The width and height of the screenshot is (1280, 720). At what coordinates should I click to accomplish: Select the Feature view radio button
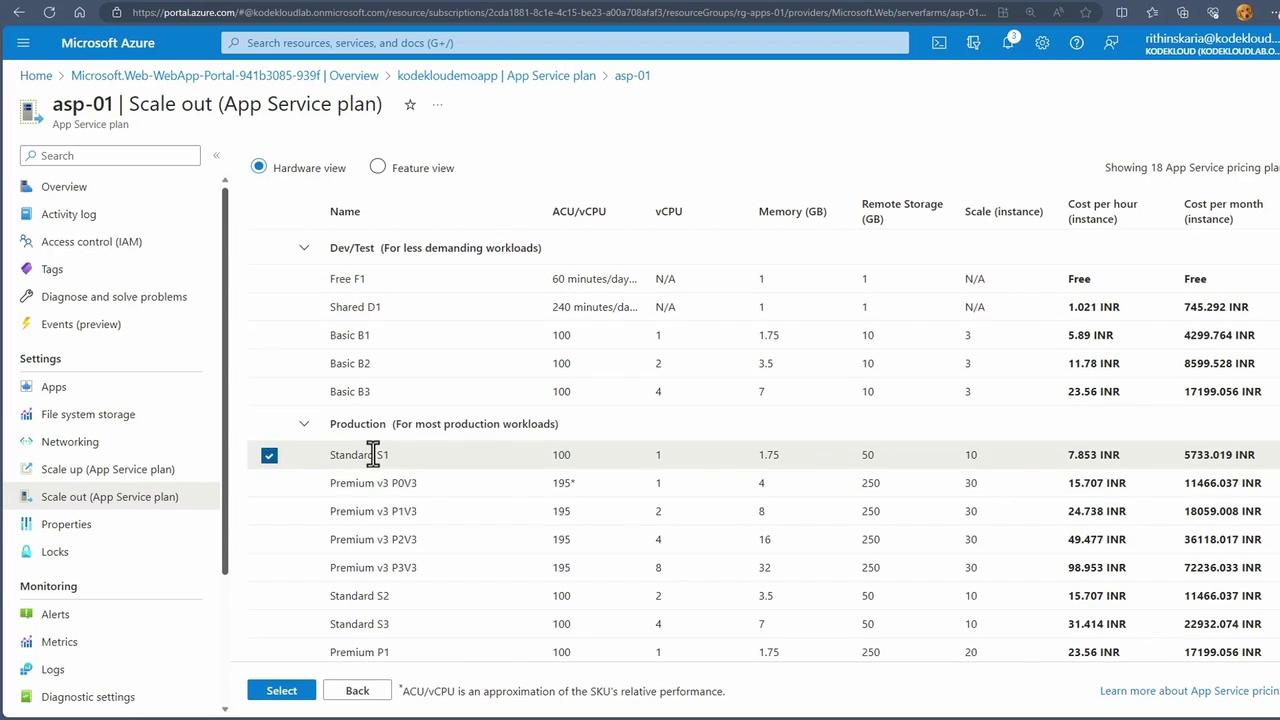(378, 166)
